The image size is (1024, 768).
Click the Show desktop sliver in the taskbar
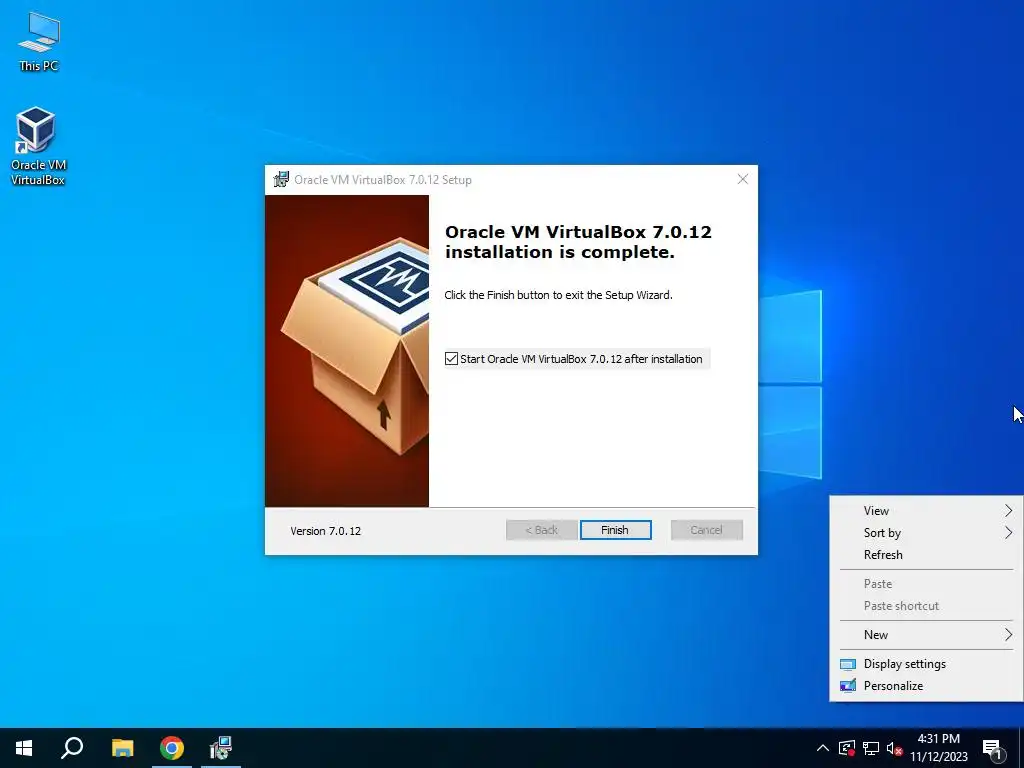[1021, 748]
